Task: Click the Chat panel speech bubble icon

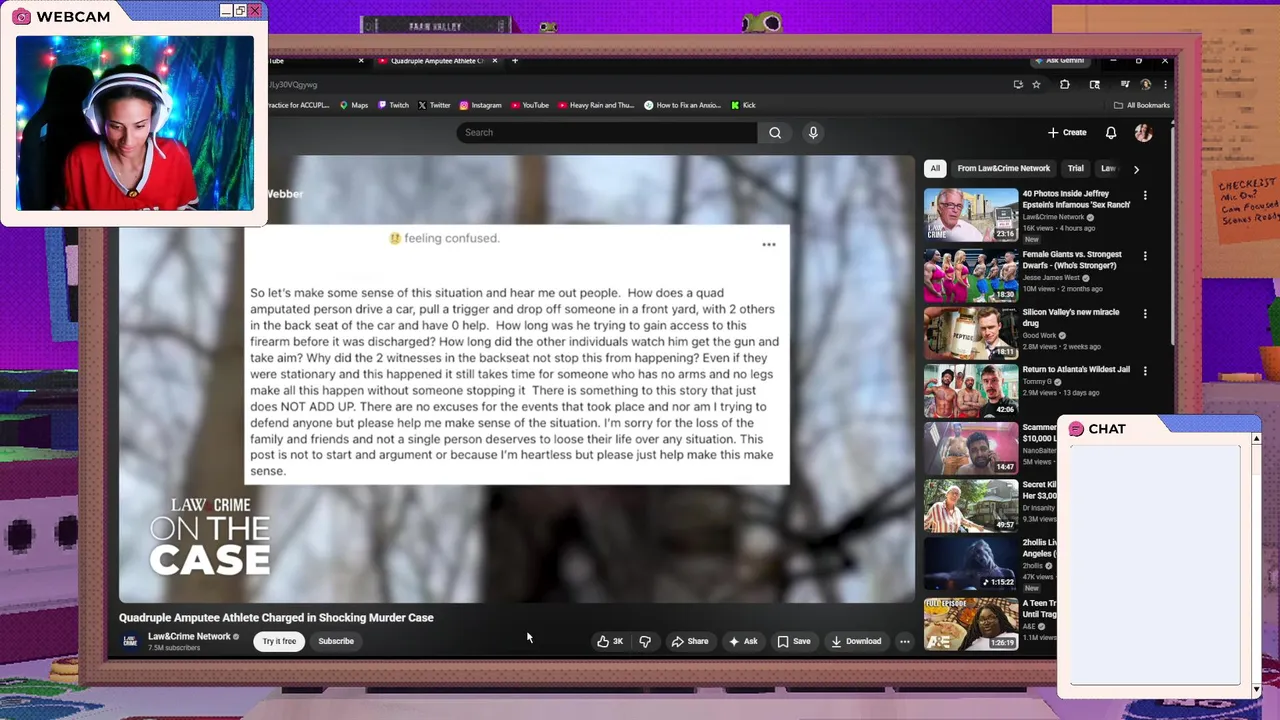Action: point(1076,429)
